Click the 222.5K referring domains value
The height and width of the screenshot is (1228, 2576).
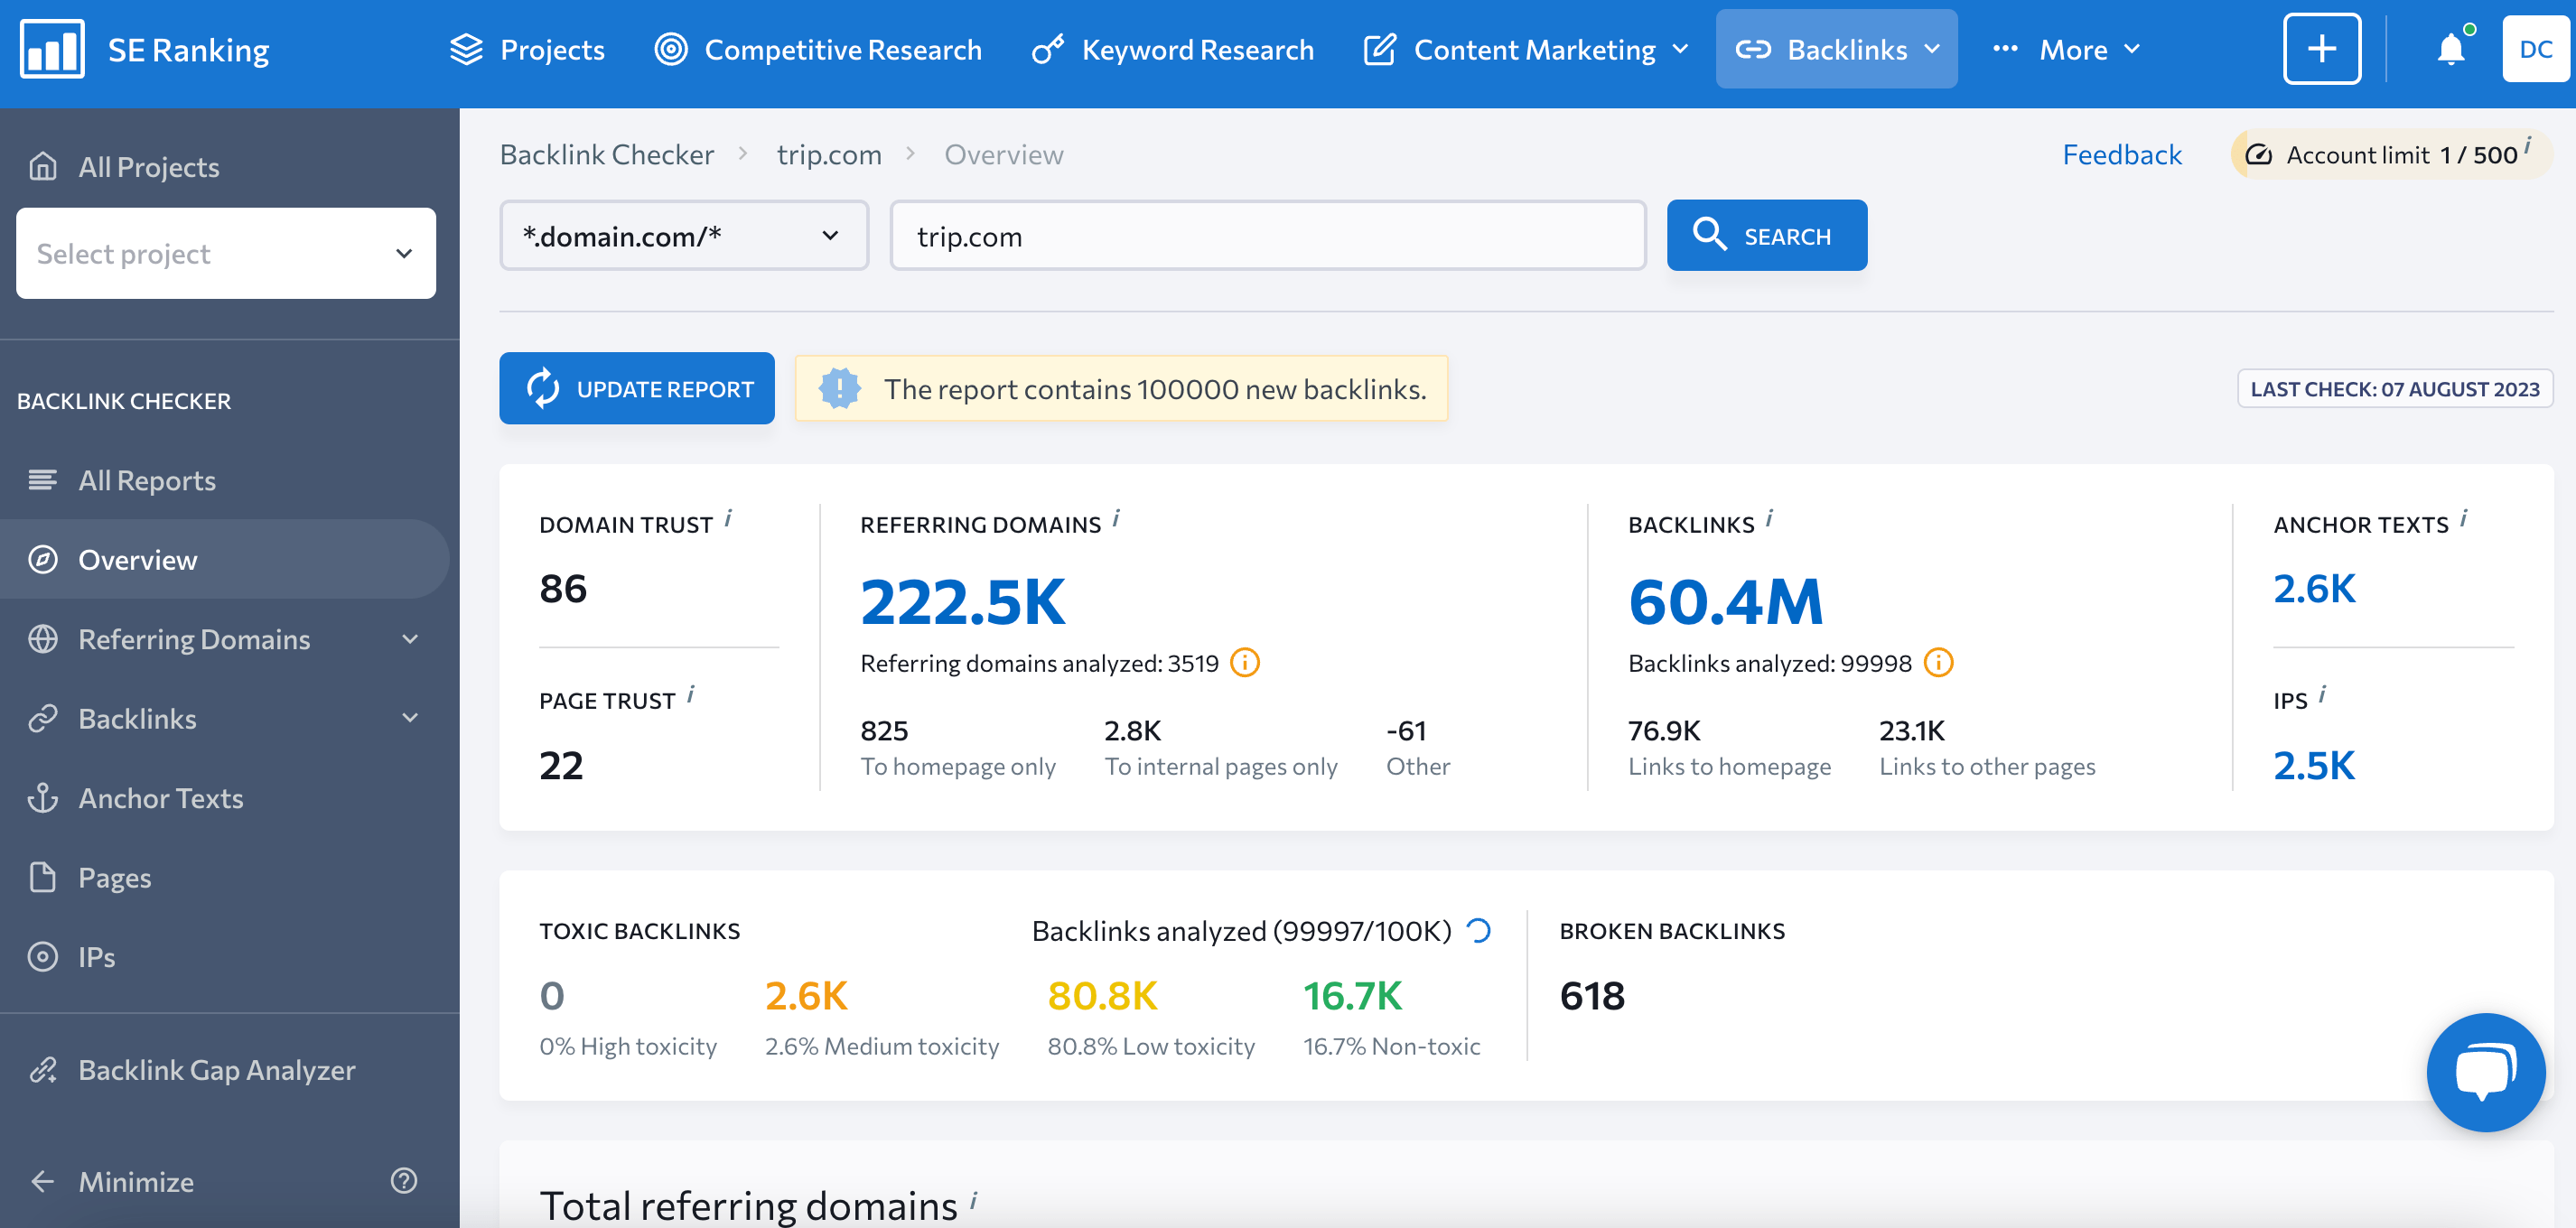tap(963, 602)
